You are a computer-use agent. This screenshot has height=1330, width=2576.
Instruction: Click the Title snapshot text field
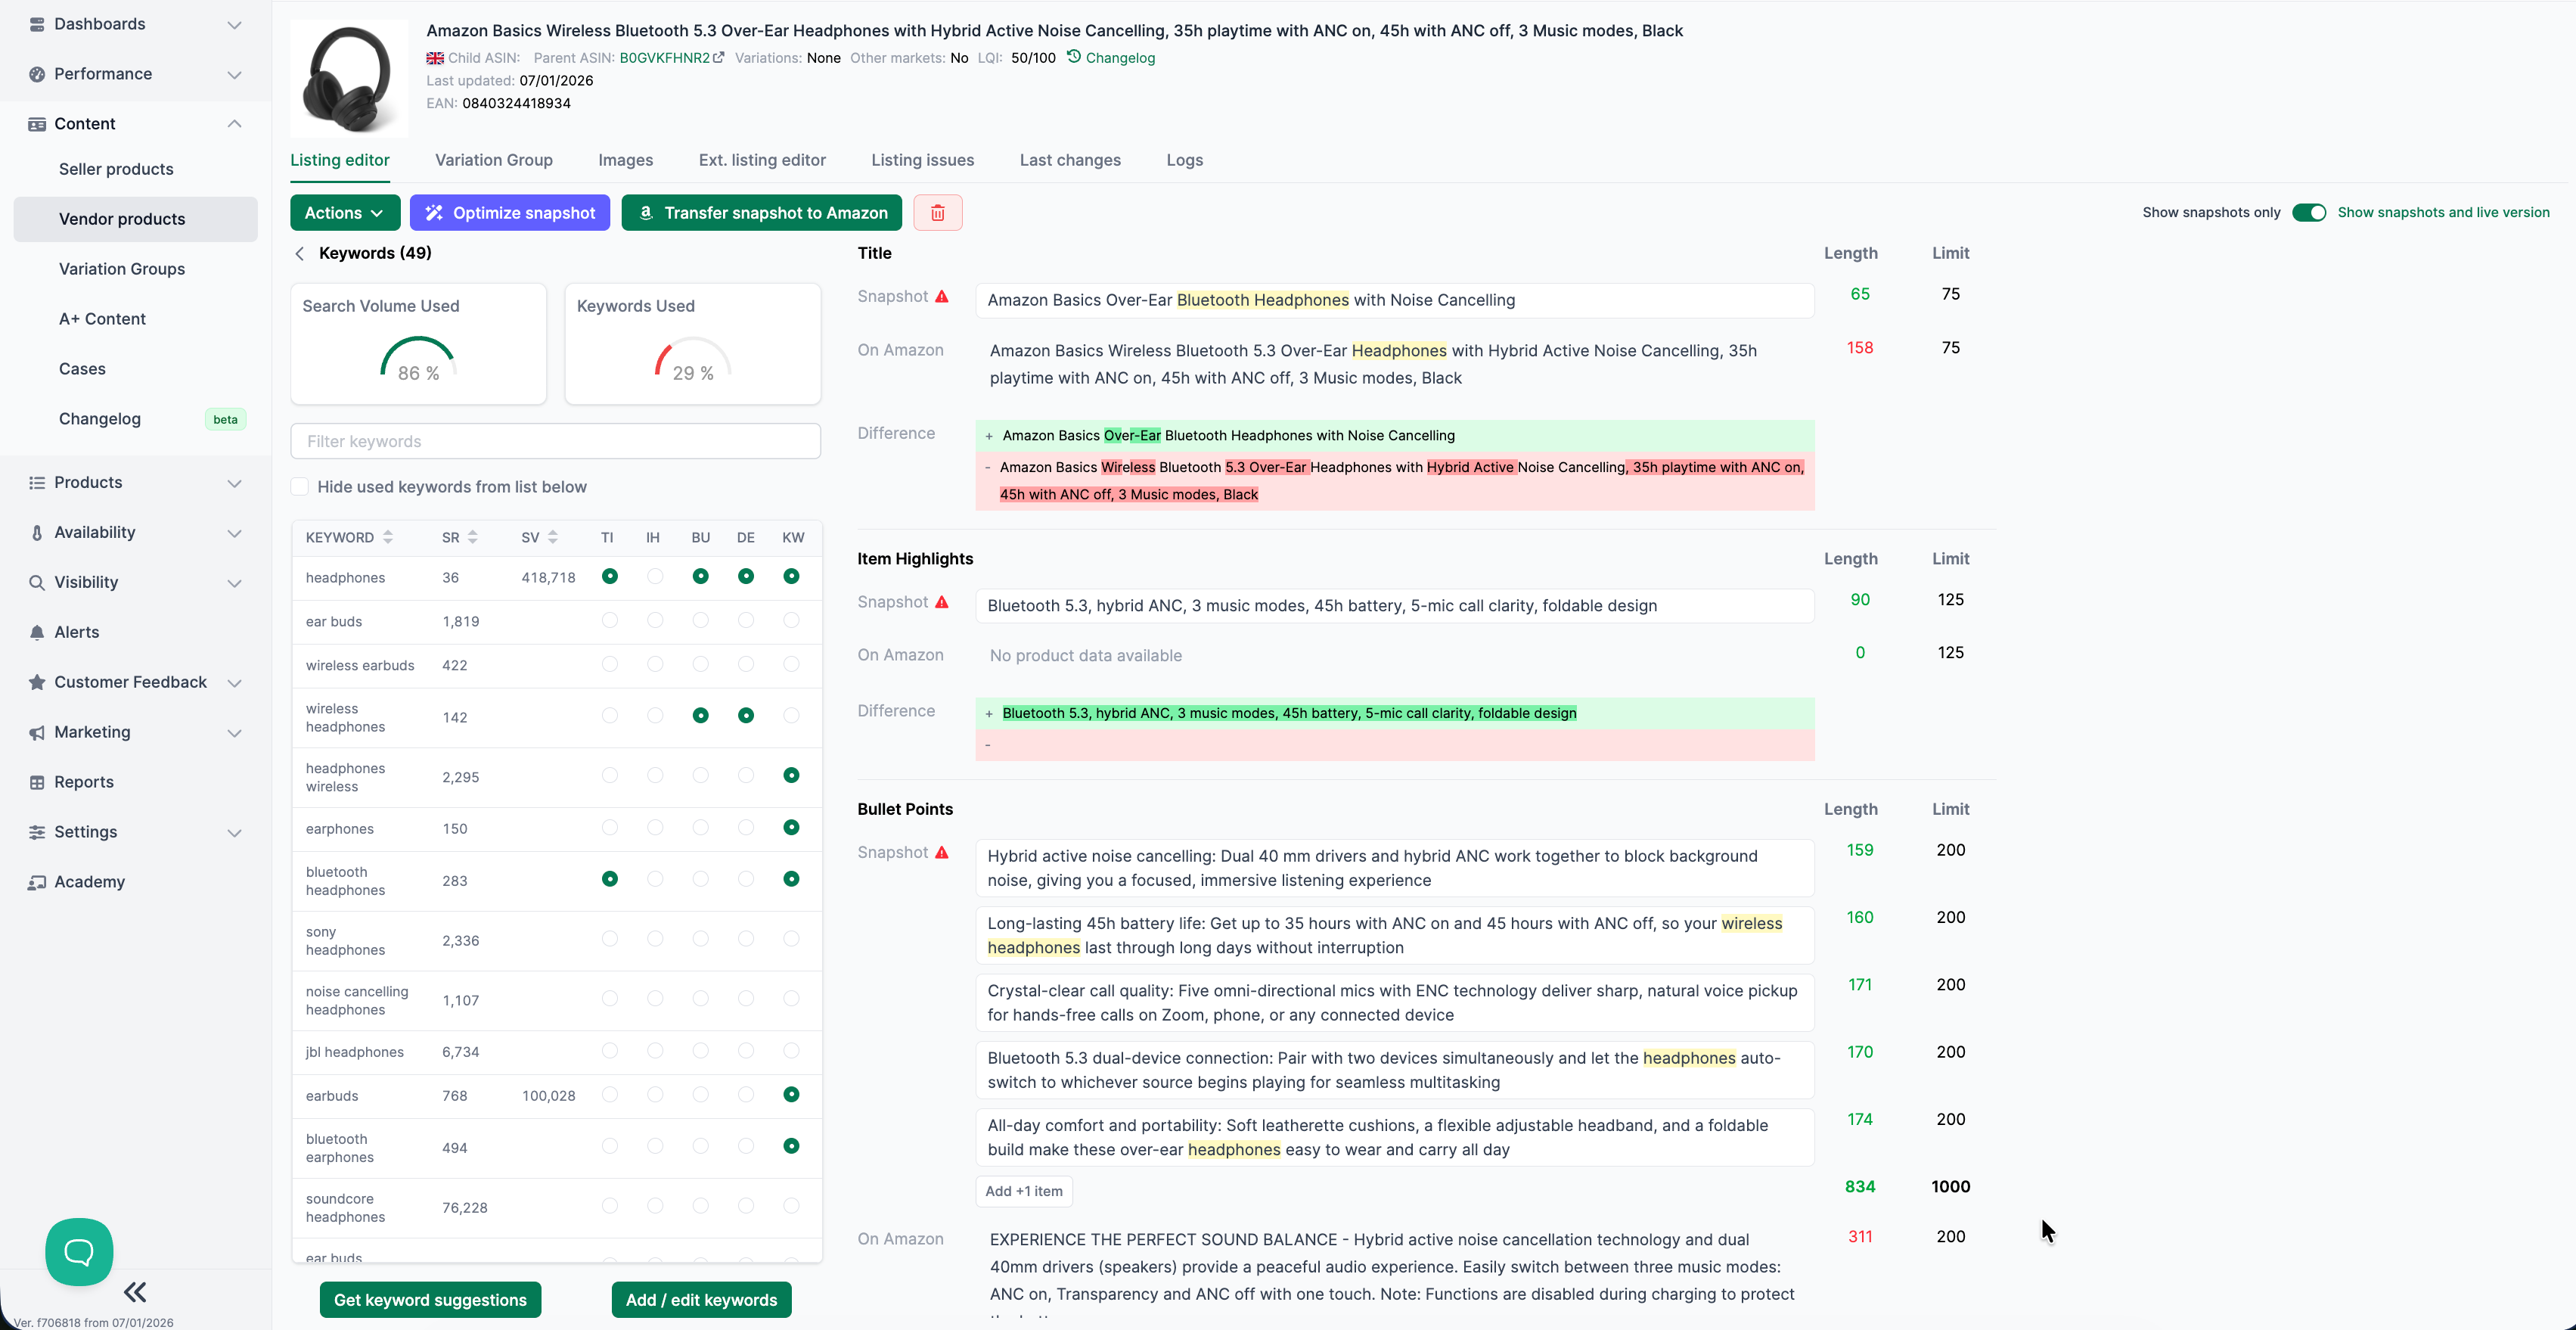click(1395, 300)
